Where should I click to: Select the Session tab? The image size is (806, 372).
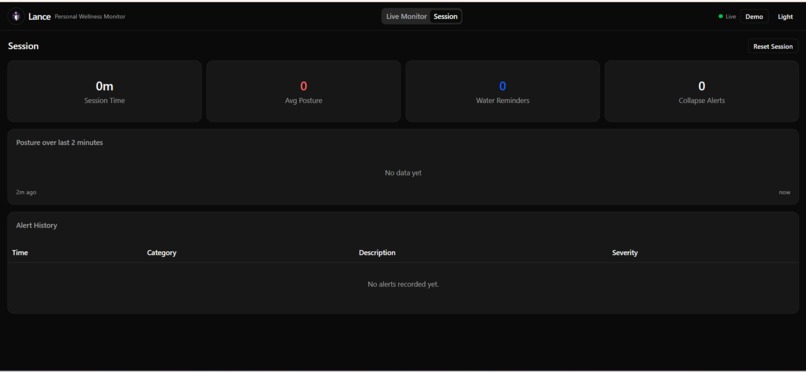pos(445,16)
